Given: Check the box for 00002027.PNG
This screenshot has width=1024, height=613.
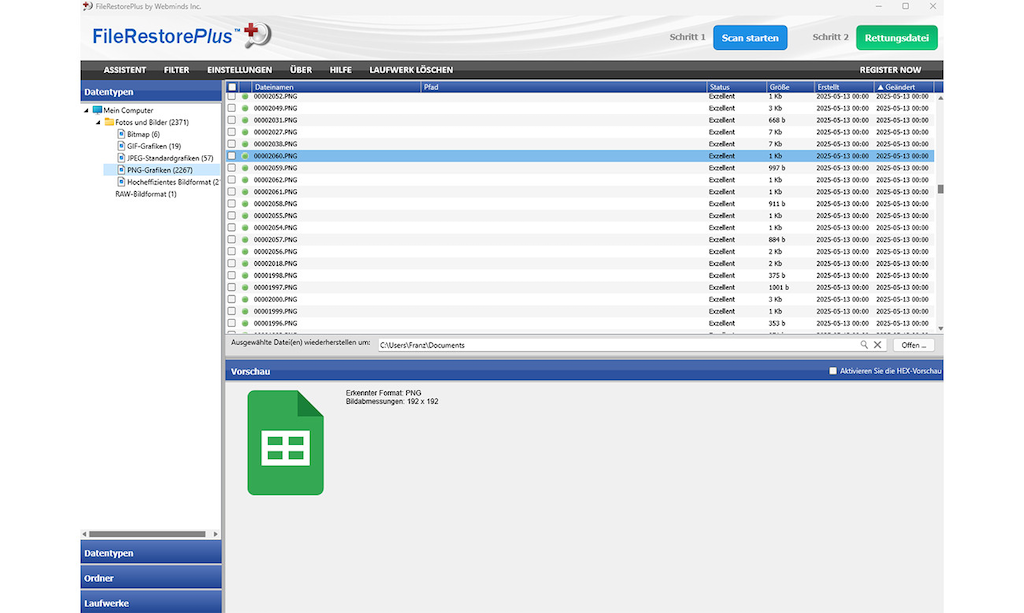Looking at the screenshot, I should [x=232, y=132].
